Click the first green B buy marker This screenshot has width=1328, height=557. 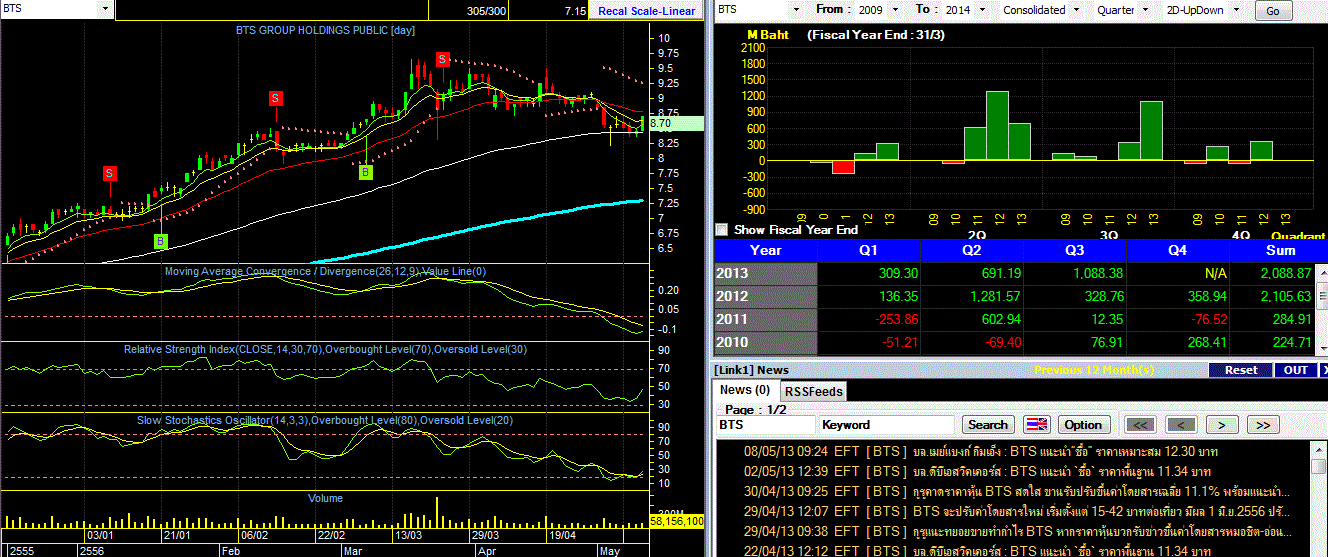[x=161, y=241]
